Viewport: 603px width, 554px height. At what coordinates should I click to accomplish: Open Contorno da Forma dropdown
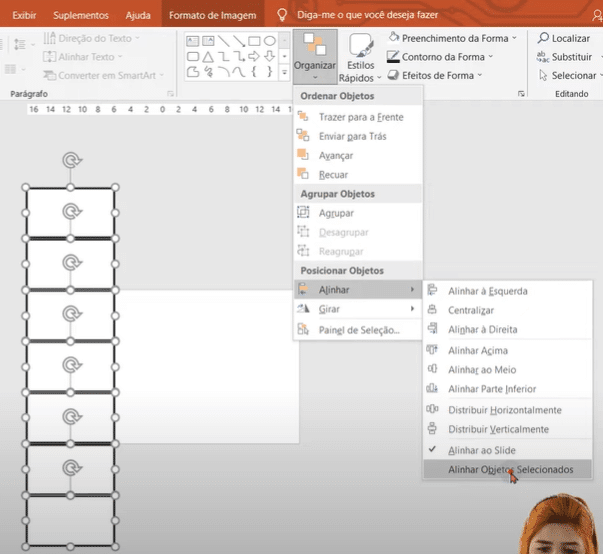click(440, 57)
